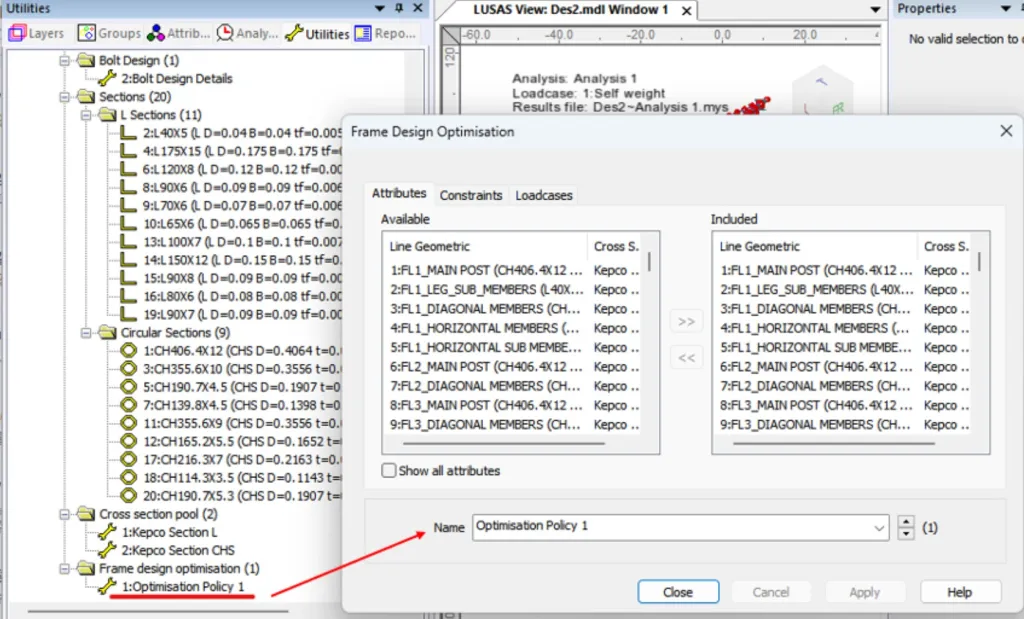
Task: Click the Available list vertical scrollbar
Action: click(650, 340)
